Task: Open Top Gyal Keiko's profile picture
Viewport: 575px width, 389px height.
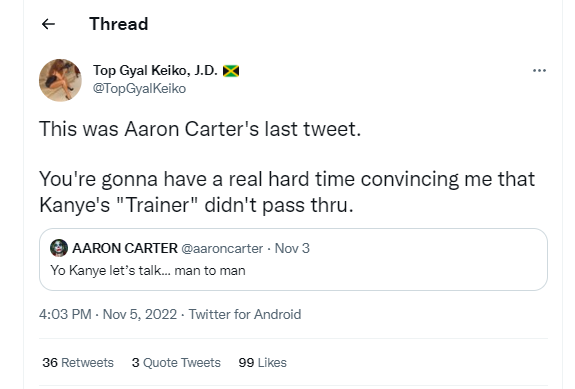Action: [x=60, y=80]
